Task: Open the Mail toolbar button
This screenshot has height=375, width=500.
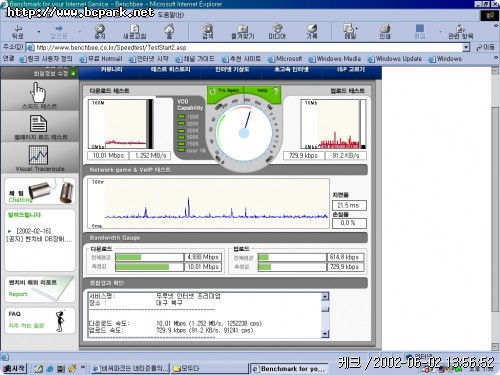Action: coord(349,31)
